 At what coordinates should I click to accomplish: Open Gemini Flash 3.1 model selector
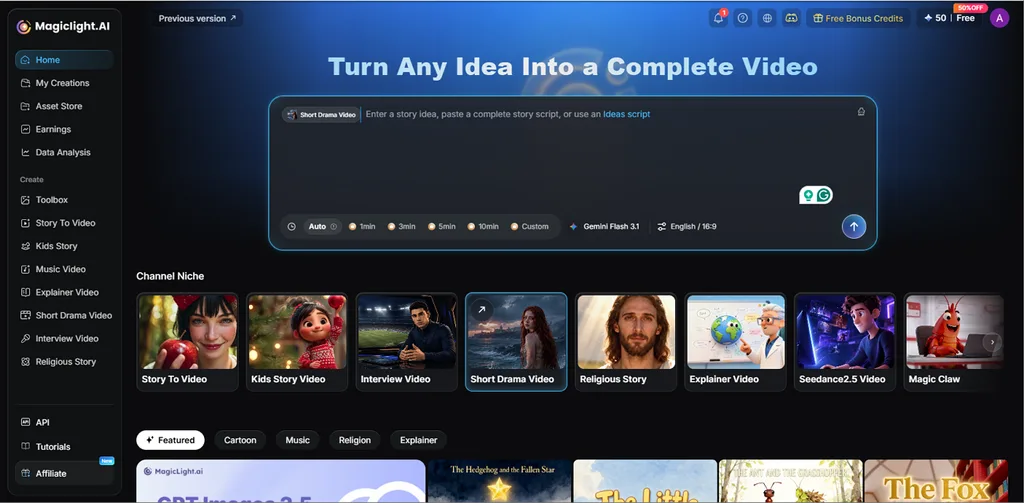[604, 227]
